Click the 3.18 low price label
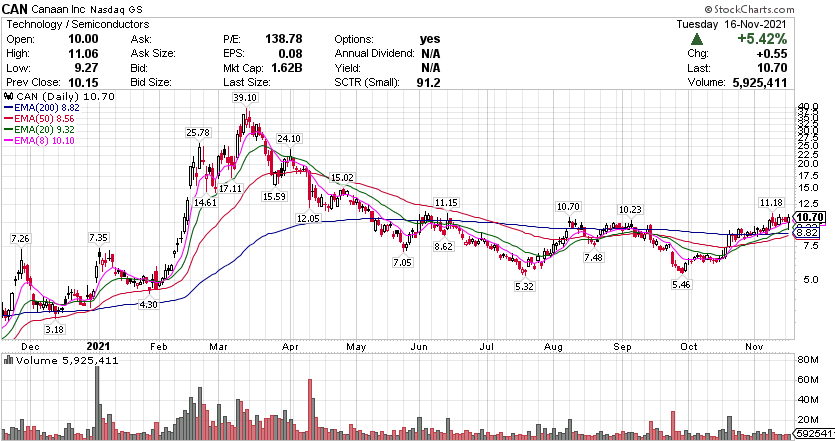Screen dimensions: 835x441 tap(54, 330)
